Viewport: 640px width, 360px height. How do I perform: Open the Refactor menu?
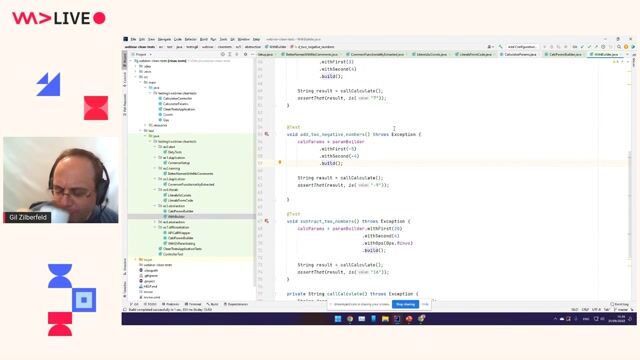[x=191, y=39]
